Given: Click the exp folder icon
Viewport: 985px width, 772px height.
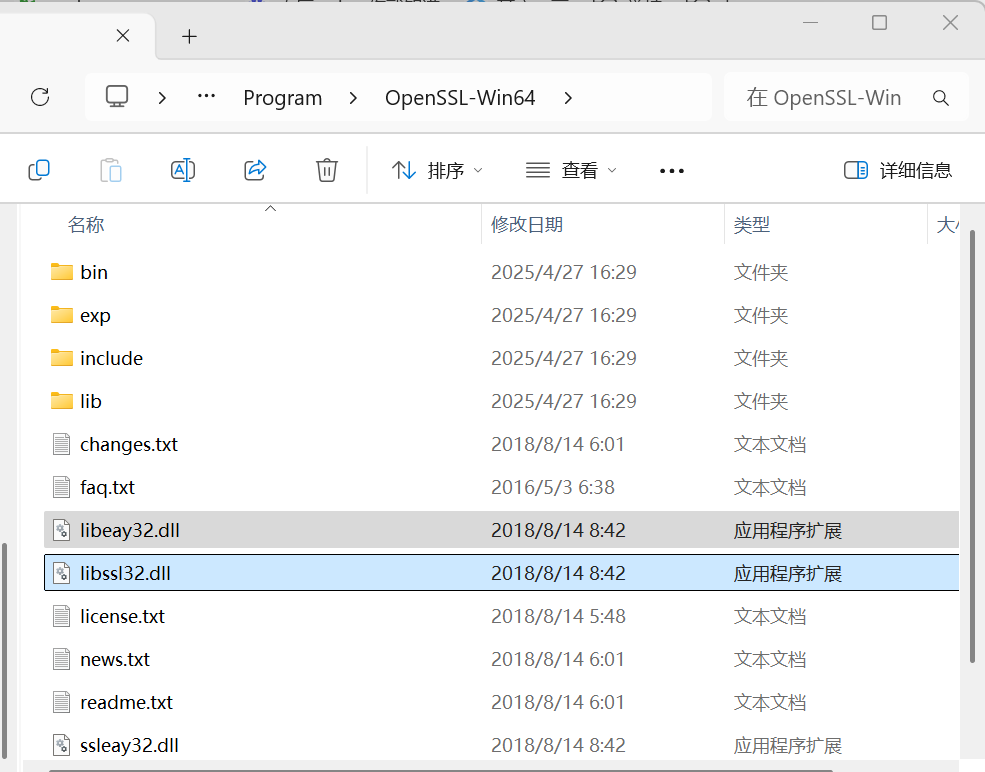Looking at the screenshot, I should pyautogui.click(x=62, y=315).
